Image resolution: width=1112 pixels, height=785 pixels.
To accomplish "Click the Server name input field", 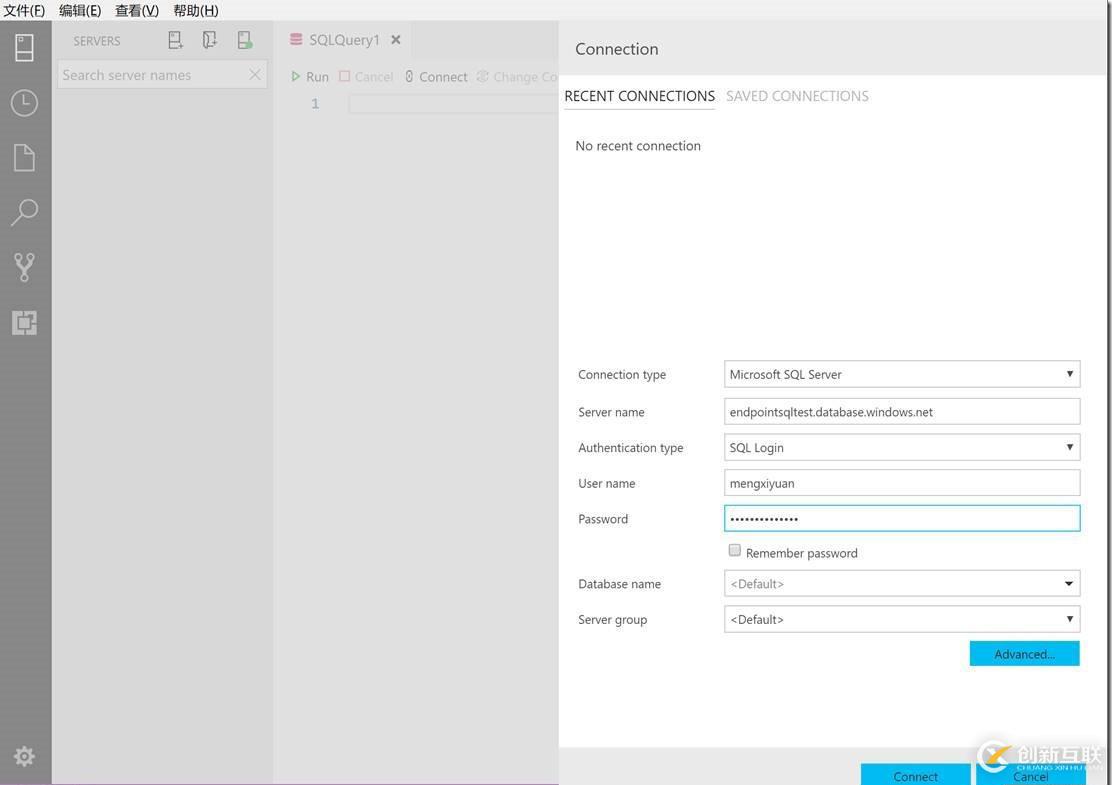I will tap(902, 412).
